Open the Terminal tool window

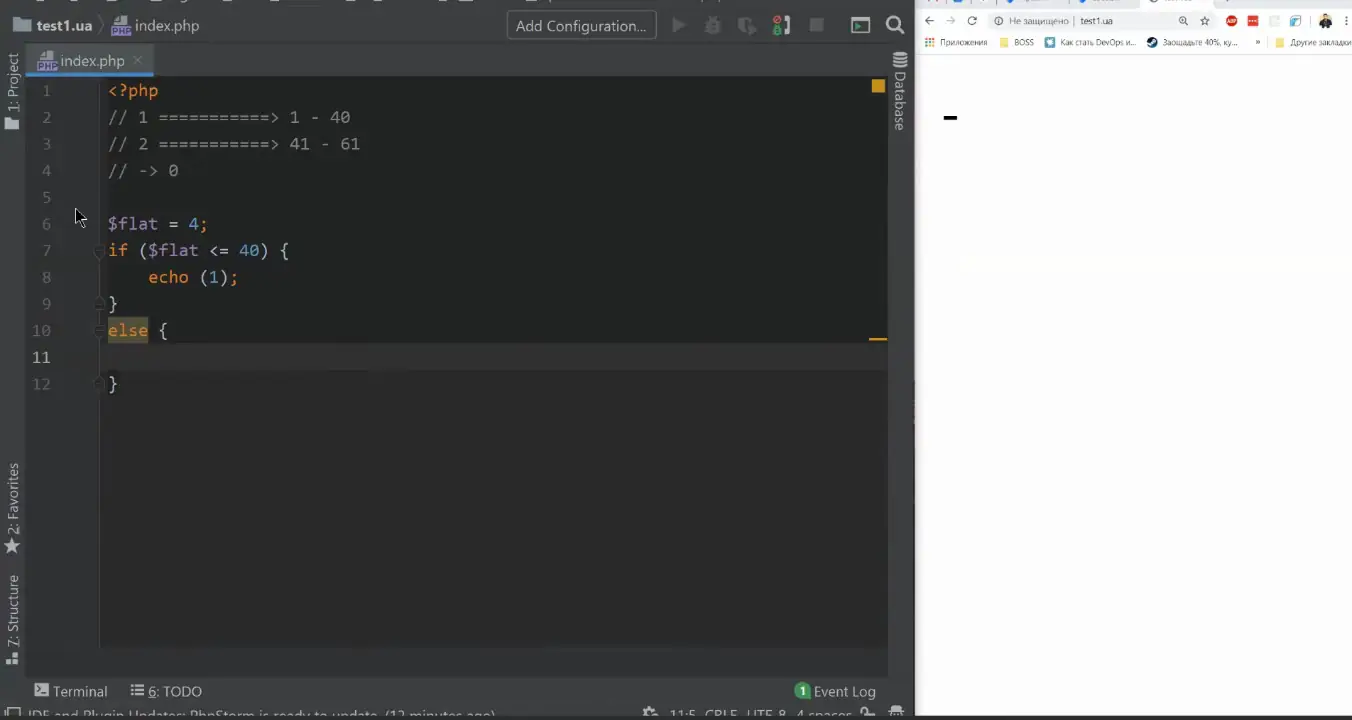[x=71, y=691]
